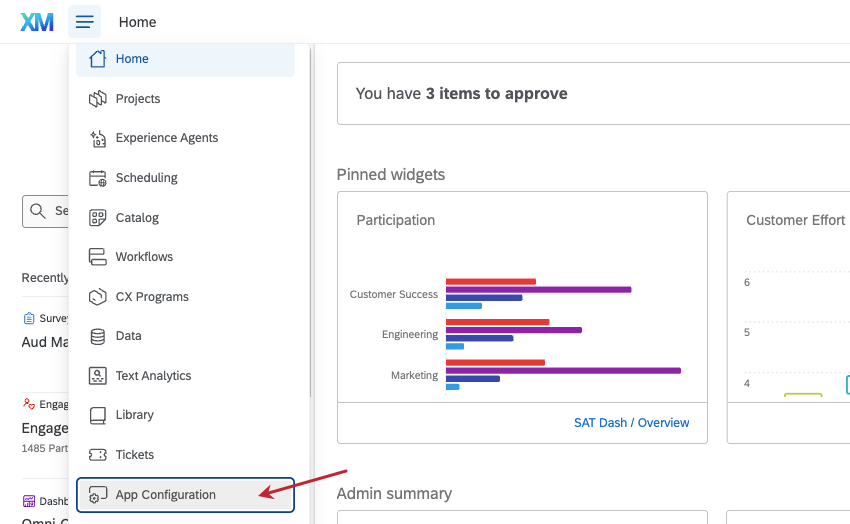Open App Configuration menu item
This screenshot has height=524, width=850.
point(185,495)
